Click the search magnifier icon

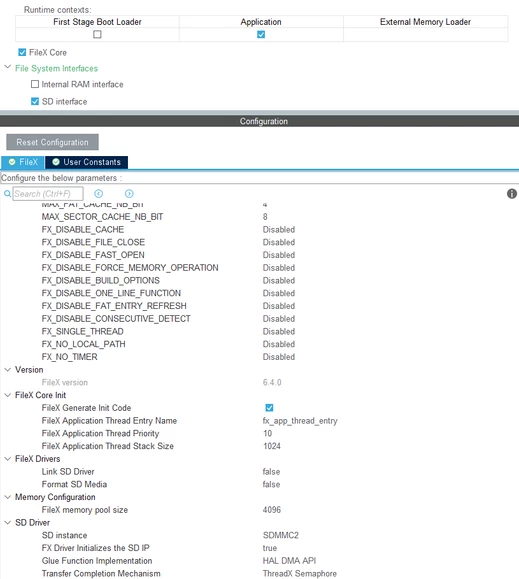pyautogui.click(x=7, y=193)
